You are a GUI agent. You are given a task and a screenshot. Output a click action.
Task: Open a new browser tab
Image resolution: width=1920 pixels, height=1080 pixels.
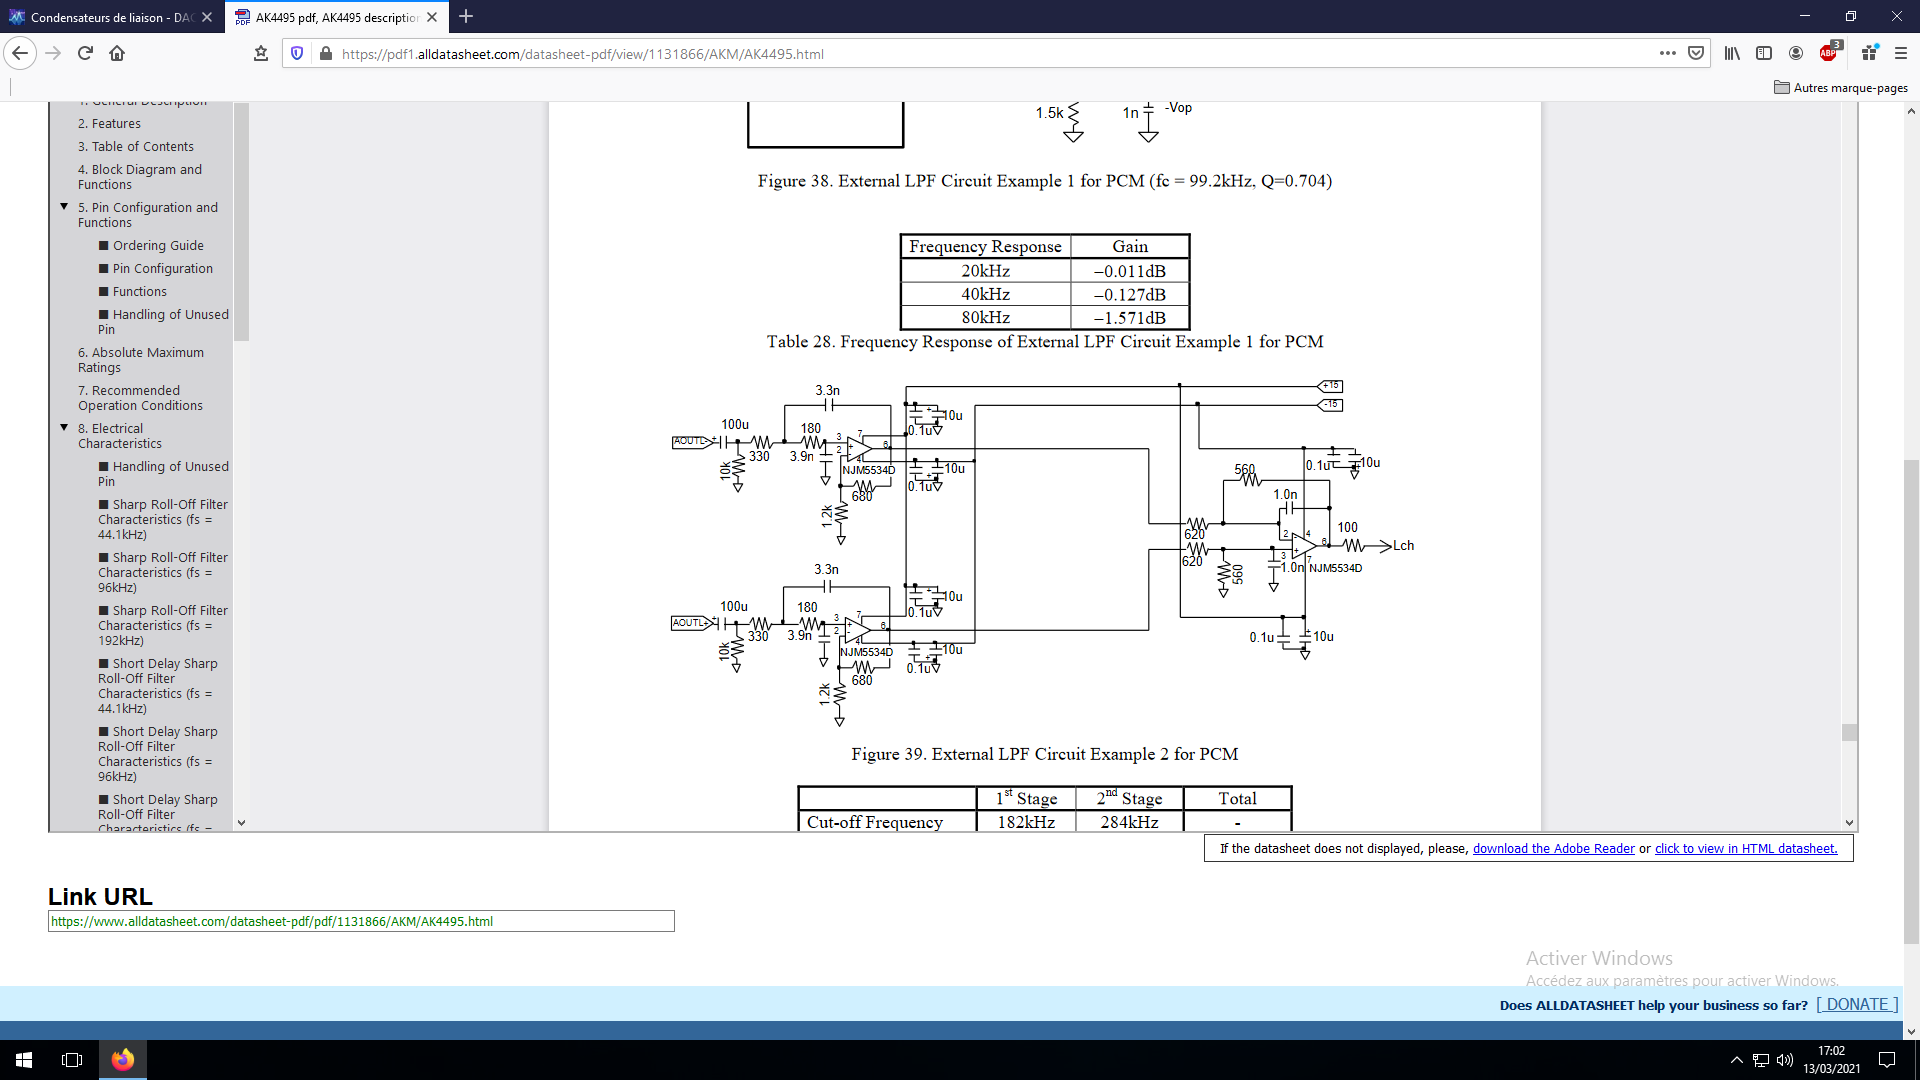pos(466,17)
